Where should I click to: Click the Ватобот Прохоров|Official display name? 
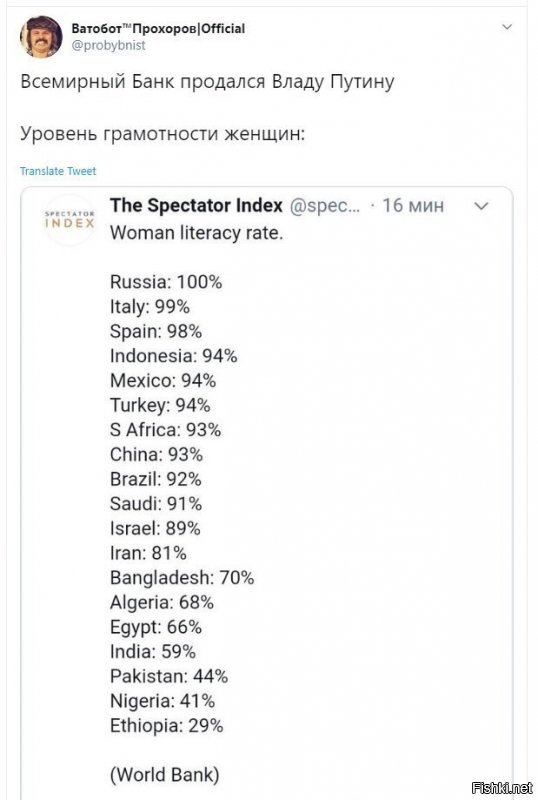158,29
